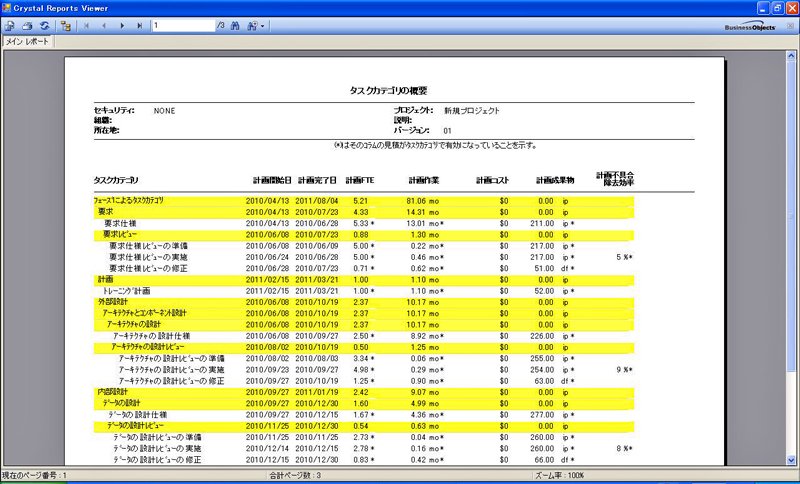The width and height of the screenshot is (800, 484).
Task: Click the vertical scrollbar up arrow
Action: (791, 56)
